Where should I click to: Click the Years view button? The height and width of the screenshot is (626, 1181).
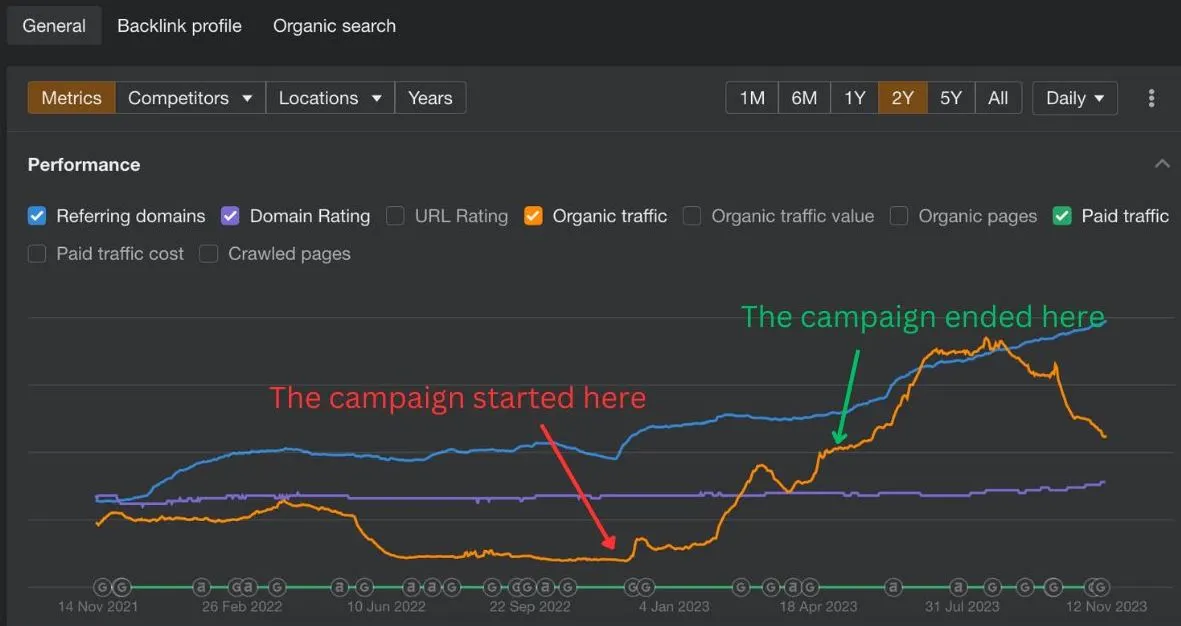430,98
